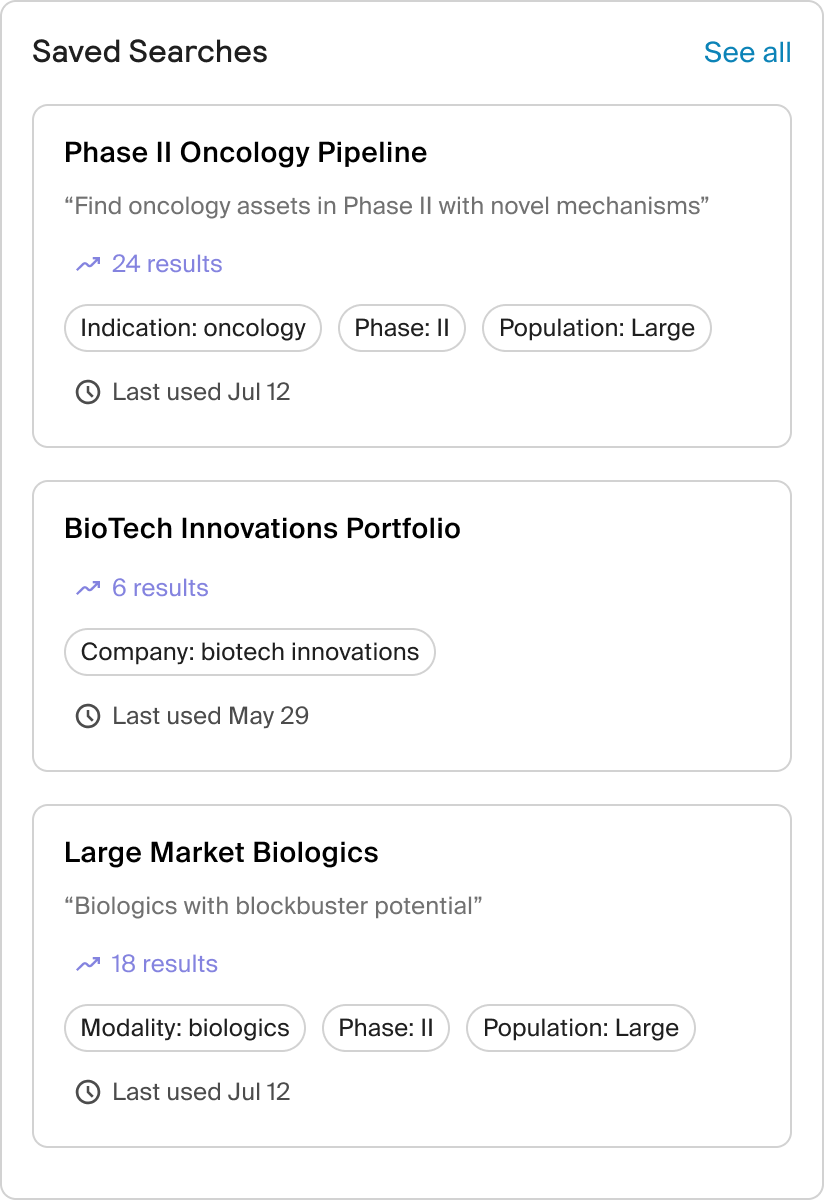Click the See all link
Image resolution: width=824 pixels, height=1200 pixels.
pos(747,52)
